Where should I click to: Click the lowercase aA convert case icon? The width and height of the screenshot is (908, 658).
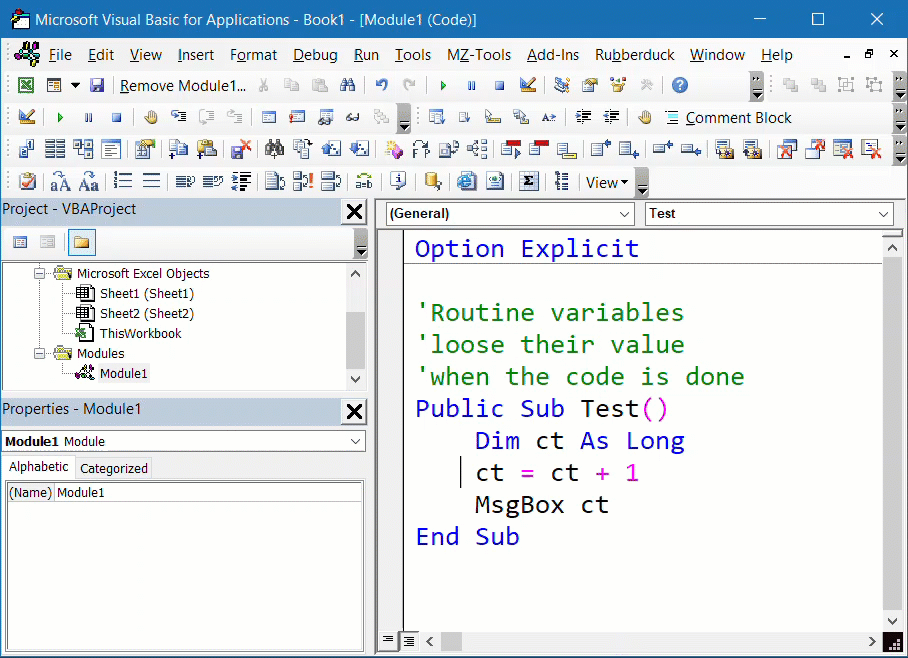(x=60, y=182)
